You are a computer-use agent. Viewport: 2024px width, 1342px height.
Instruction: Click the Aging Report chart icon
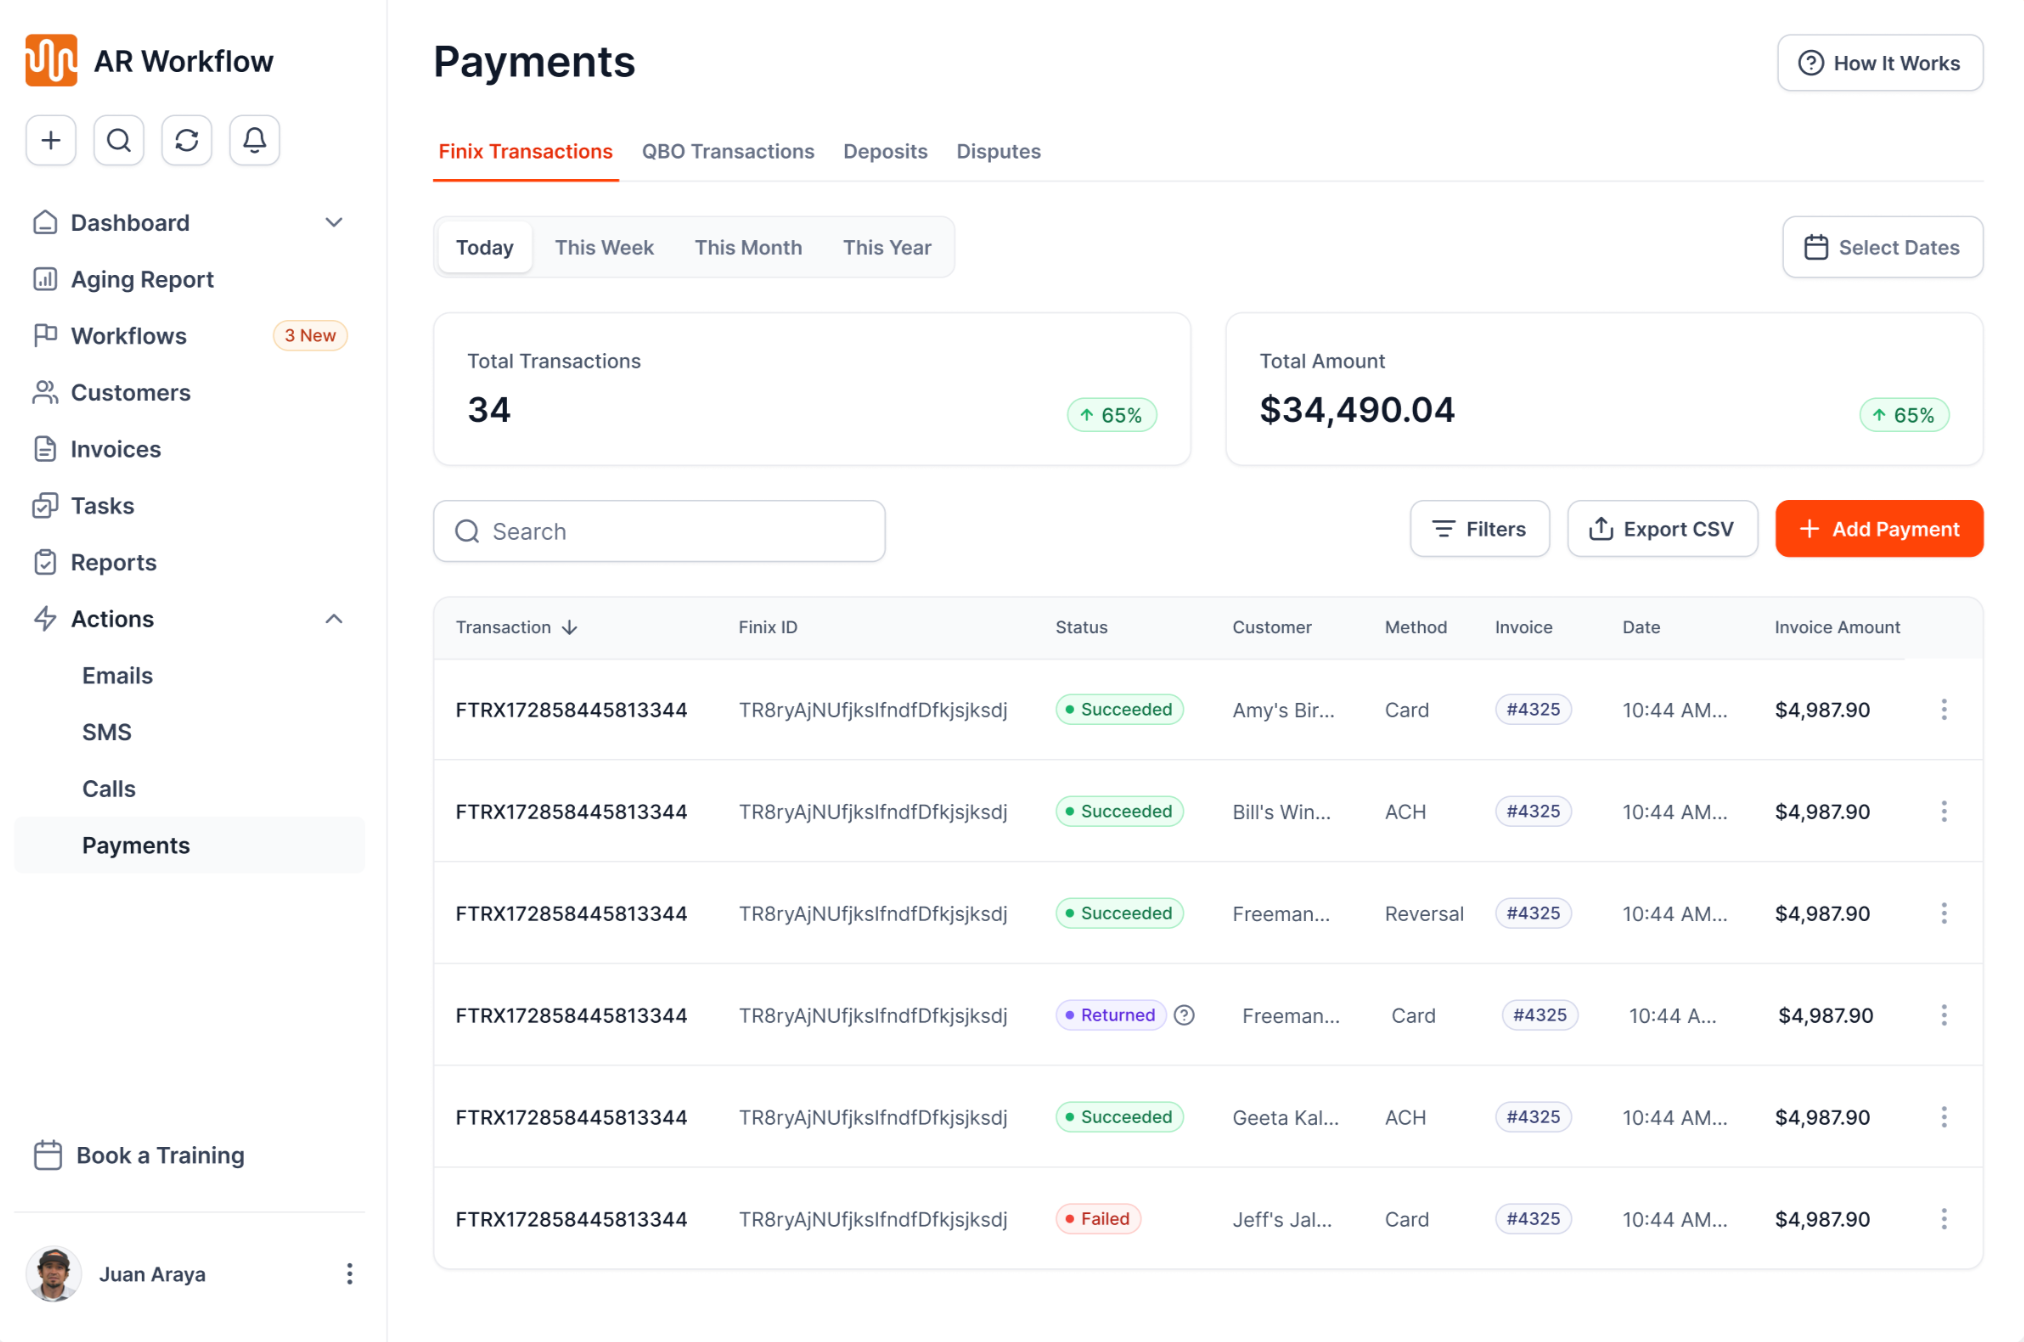point(45,279)
